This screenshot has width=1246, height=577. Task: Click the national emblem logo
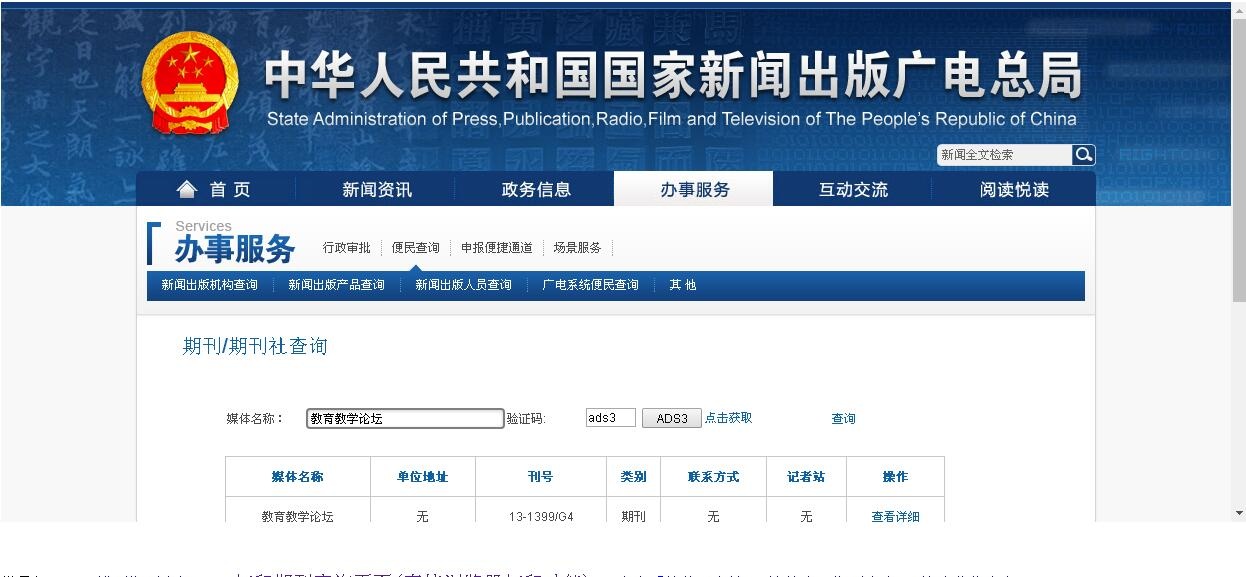[190, 82]
